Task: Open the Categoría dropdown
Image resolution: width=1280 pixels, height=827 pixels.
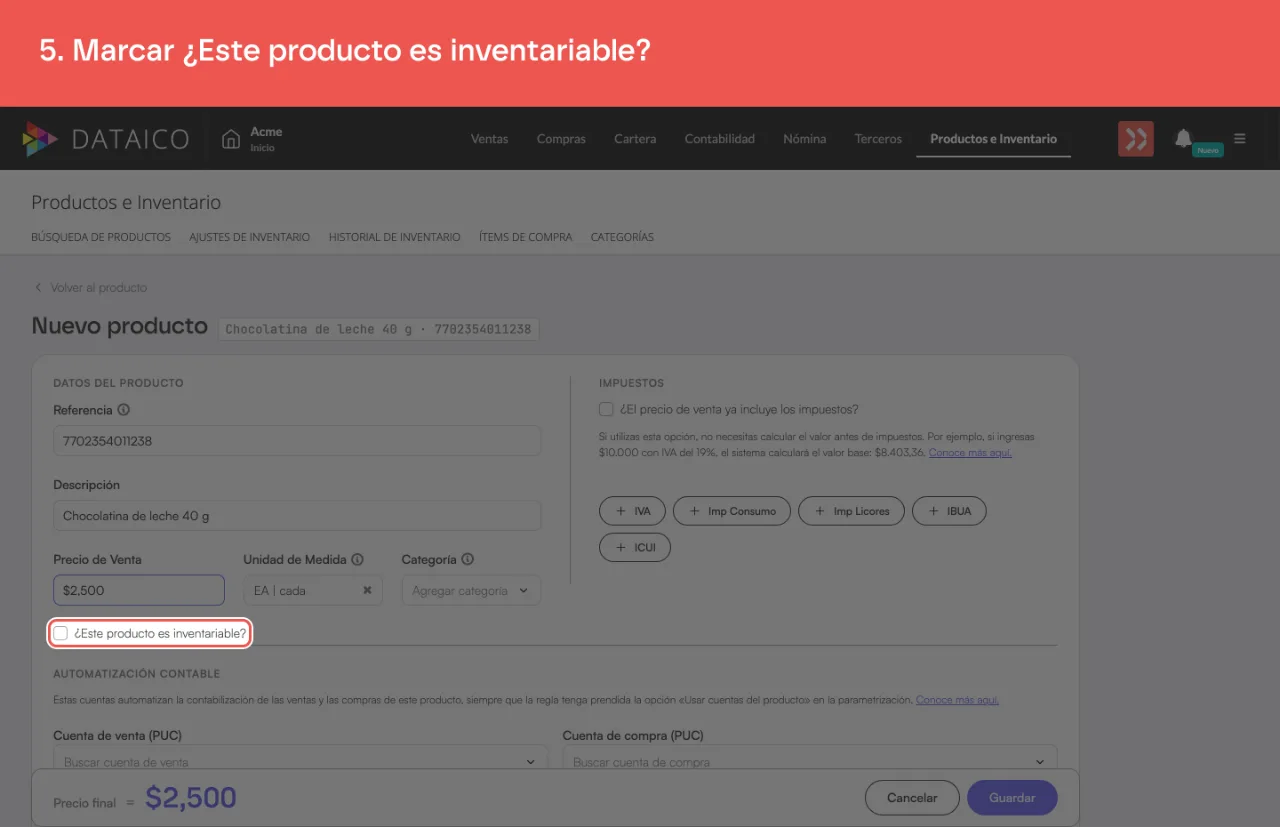Action: 471,590
